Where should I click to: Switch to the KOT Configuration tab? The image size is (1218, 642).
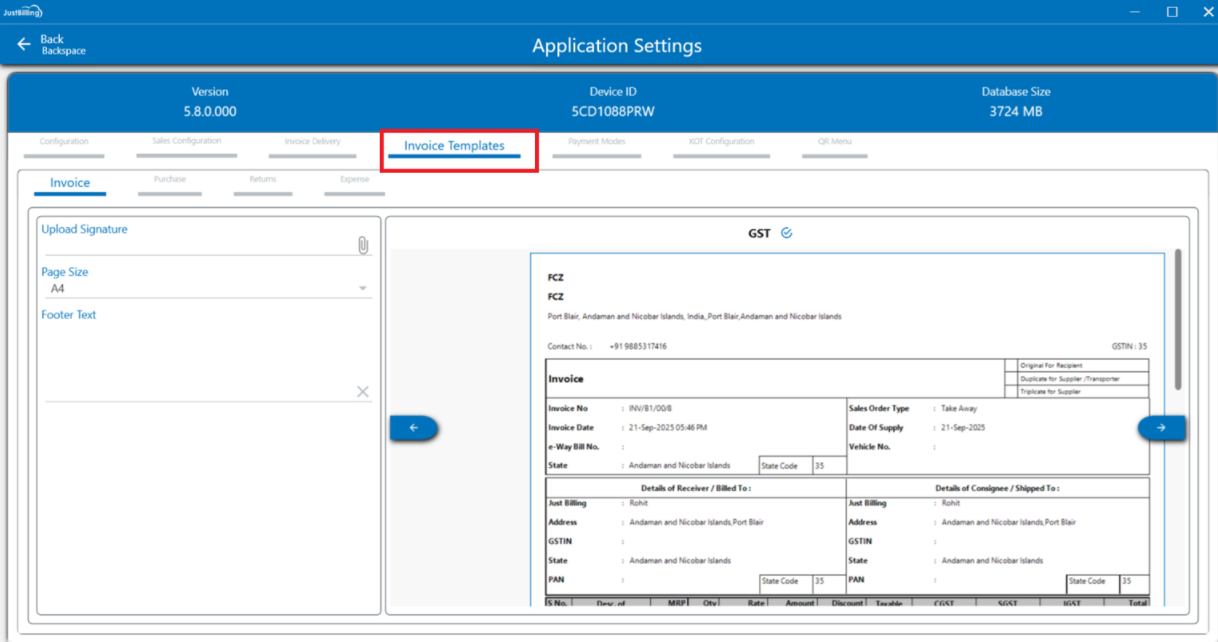(x=721, y=142)
